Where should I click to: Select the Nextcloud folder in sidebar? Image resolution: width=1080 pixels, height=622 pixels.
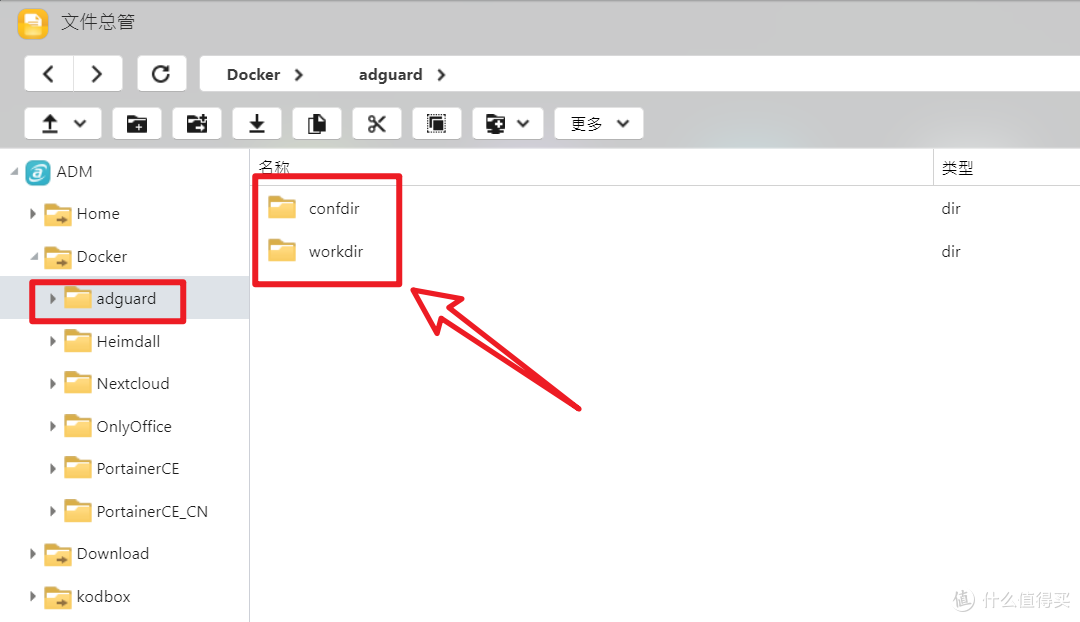(132, 384)
